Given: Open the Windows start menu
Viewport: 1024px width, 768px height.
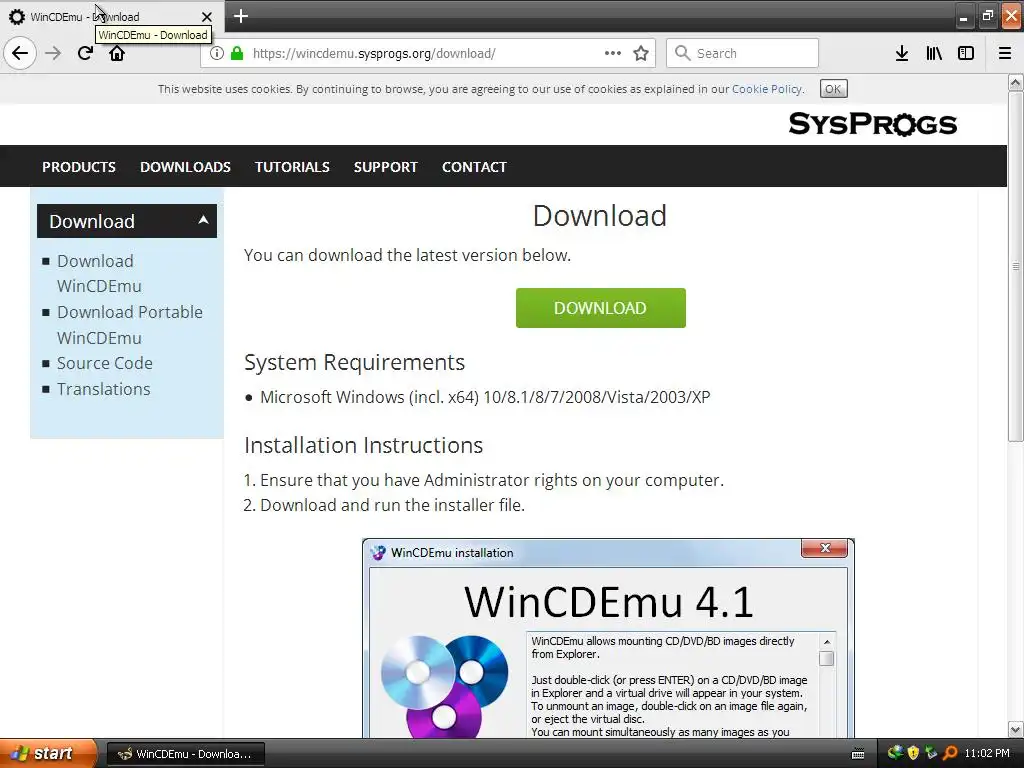Looking at the screenshot, I should 48,754.
